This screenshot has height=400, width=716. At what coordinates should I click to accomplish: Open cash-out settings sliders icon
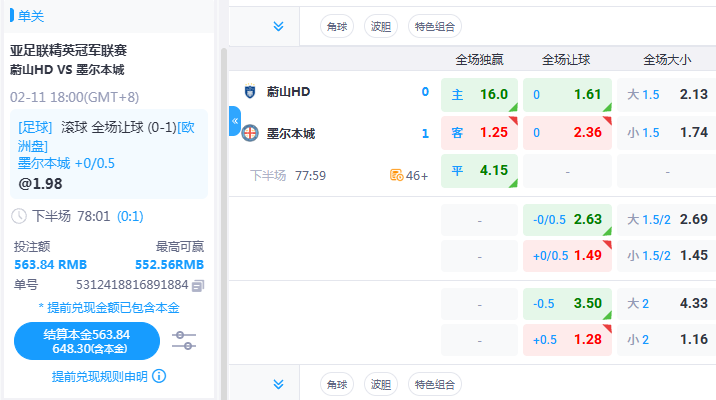[183, 341]
